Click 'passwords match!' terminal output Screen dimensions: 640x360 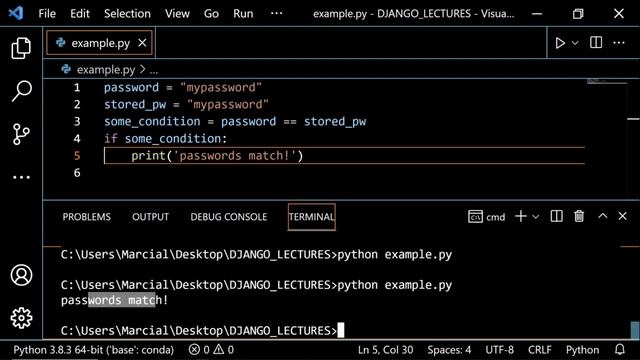click(x=114, y=300)
